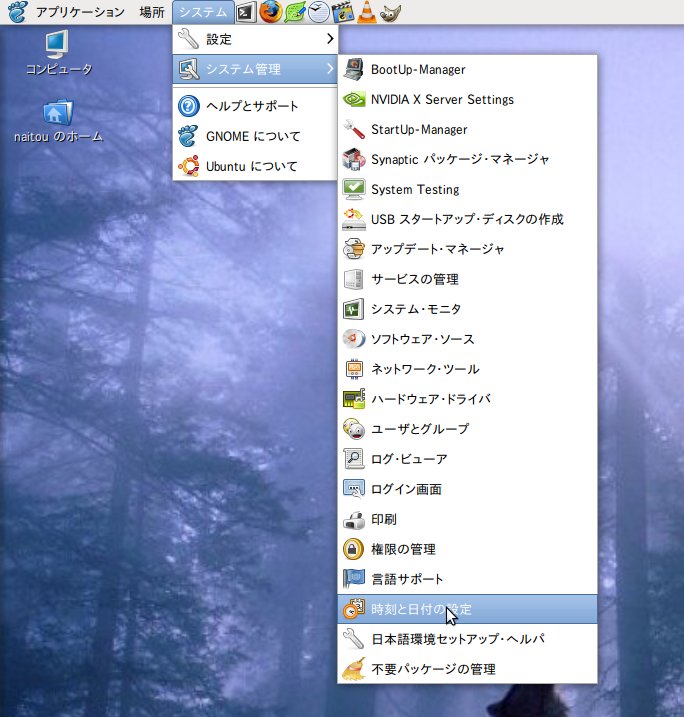Click the ネットワーク・ツール icon
This screenshot has width=684, height=717.
point(354,369)
